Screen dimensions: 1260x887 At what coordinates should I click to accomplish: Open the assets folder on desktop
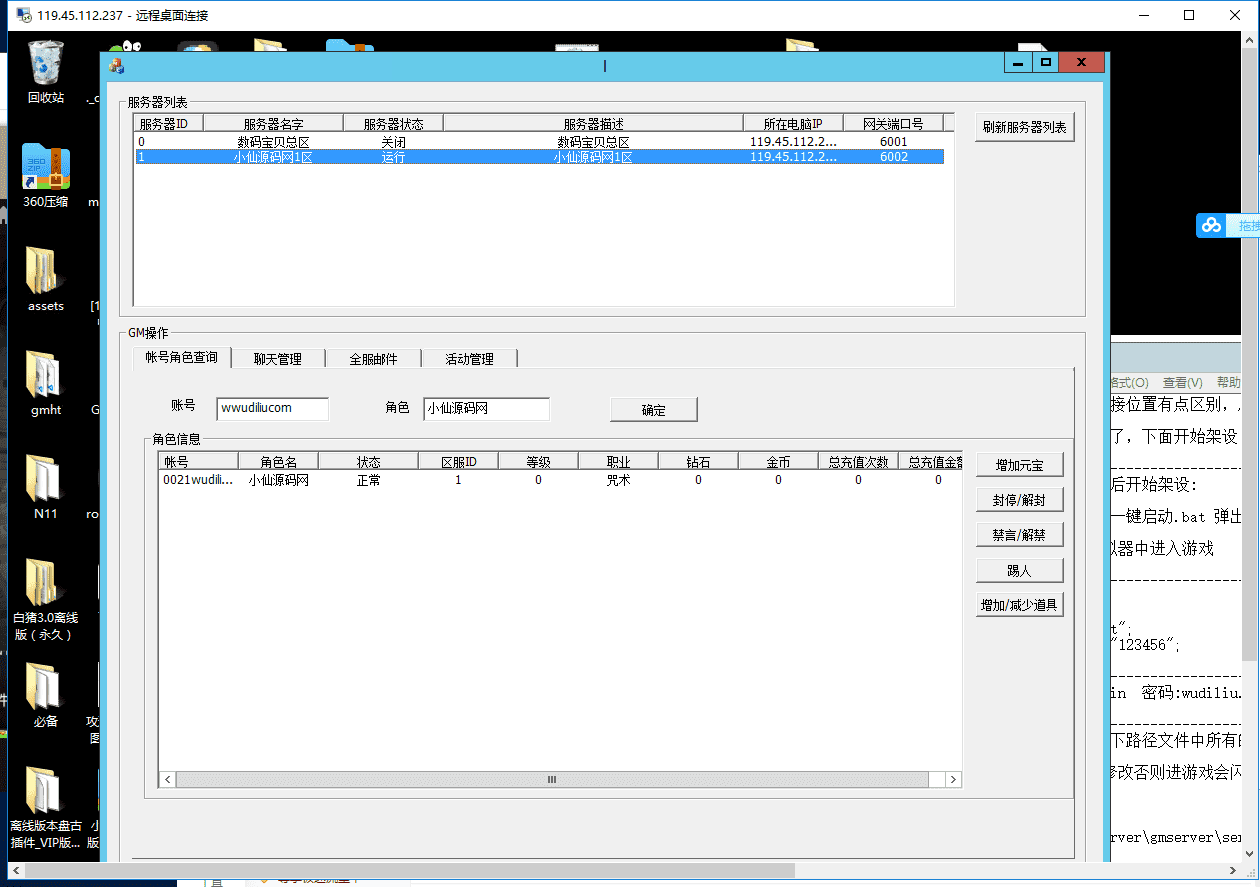pyautogui.click(x=46, y=279)
